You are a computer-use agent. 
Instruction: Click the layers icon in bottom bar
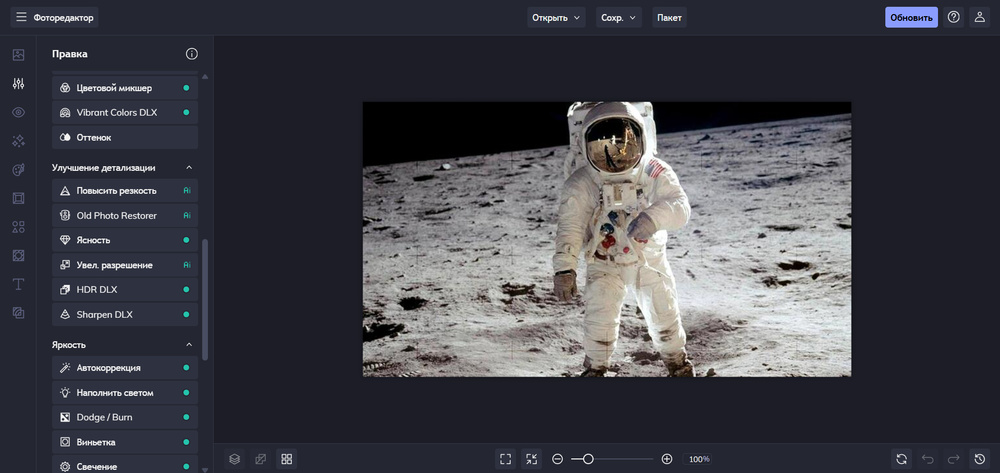point(234,459)
